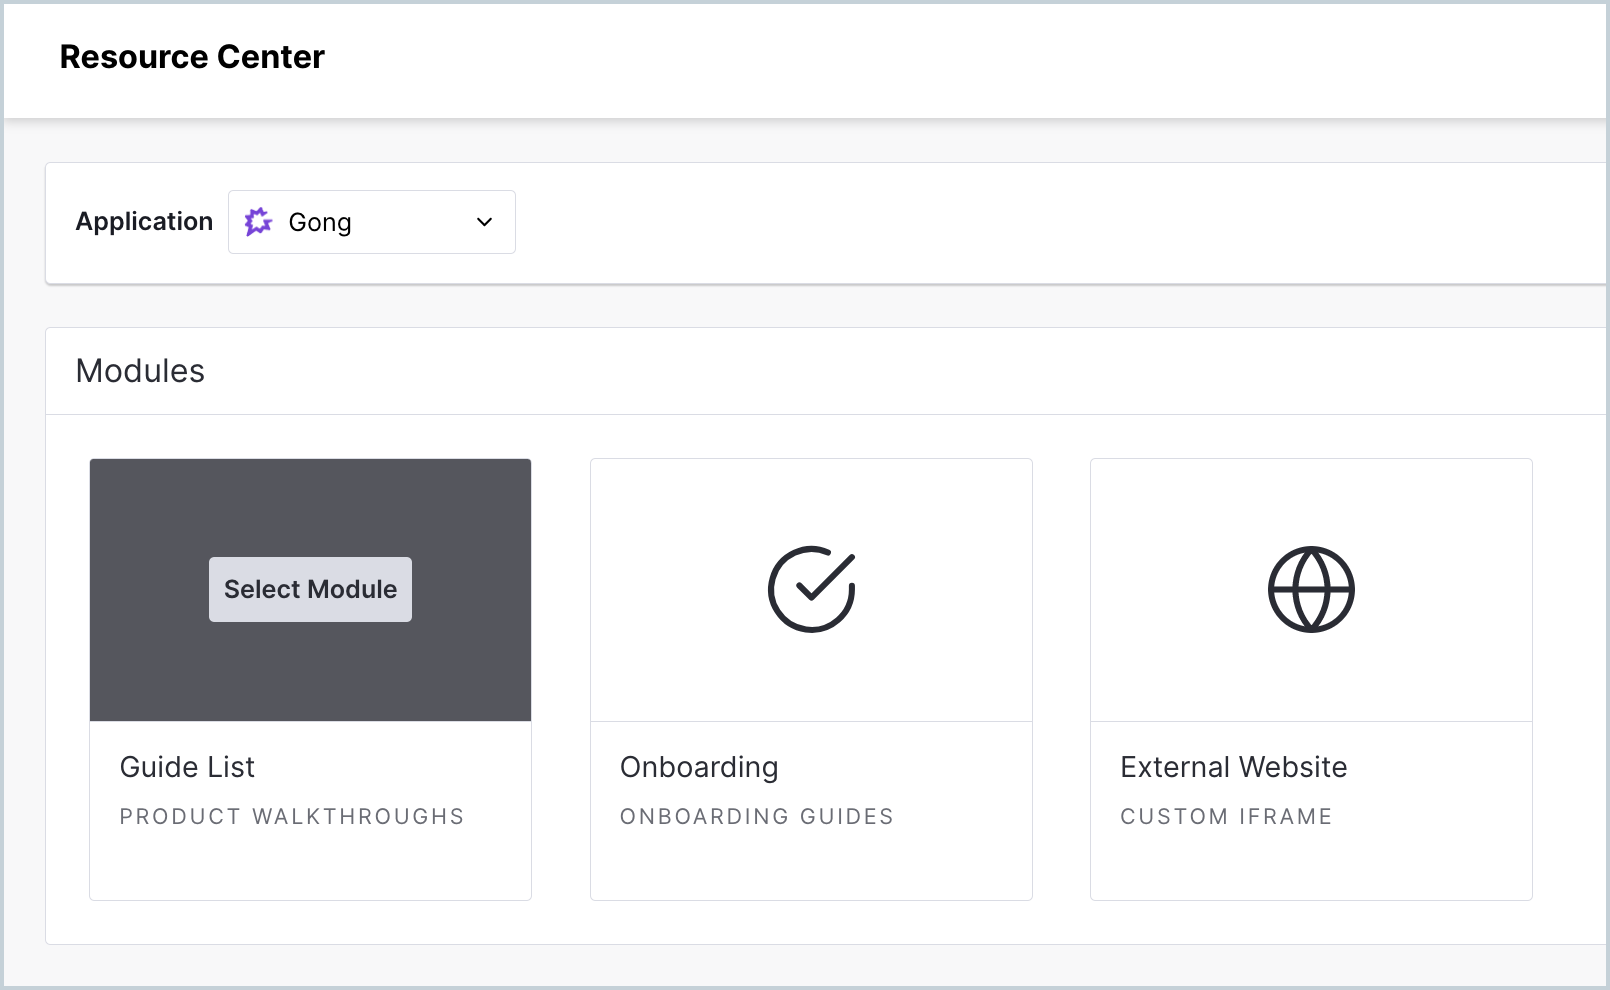Click the Modules section heading
The image size is (1610, 990).
point(140,371)
